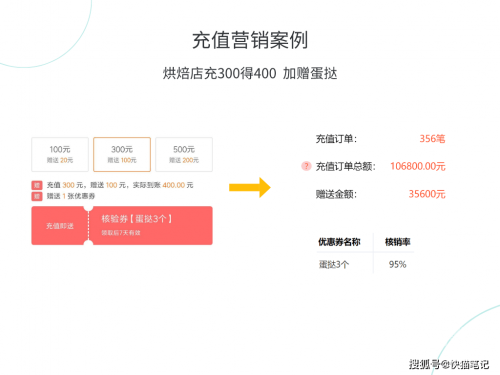Select the 100元 recharge option

point(60,154)
